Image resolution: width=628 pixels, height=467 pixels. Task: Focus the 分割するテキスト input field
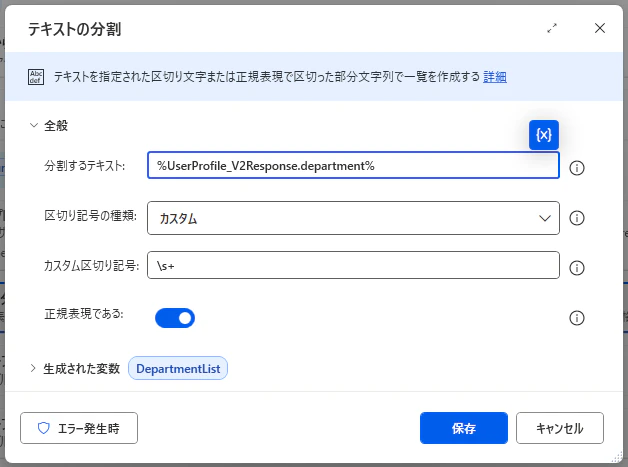tap(353, 165)
